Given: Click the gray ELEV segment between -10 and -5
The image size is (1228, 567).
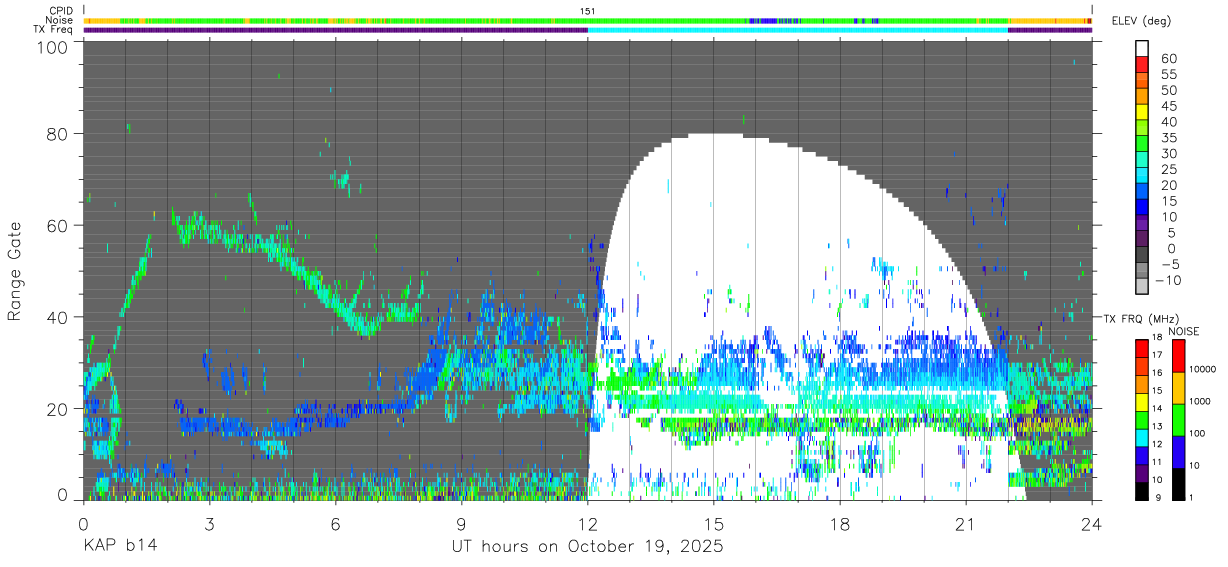Looking at the screenshot, I should (1142, 271).
